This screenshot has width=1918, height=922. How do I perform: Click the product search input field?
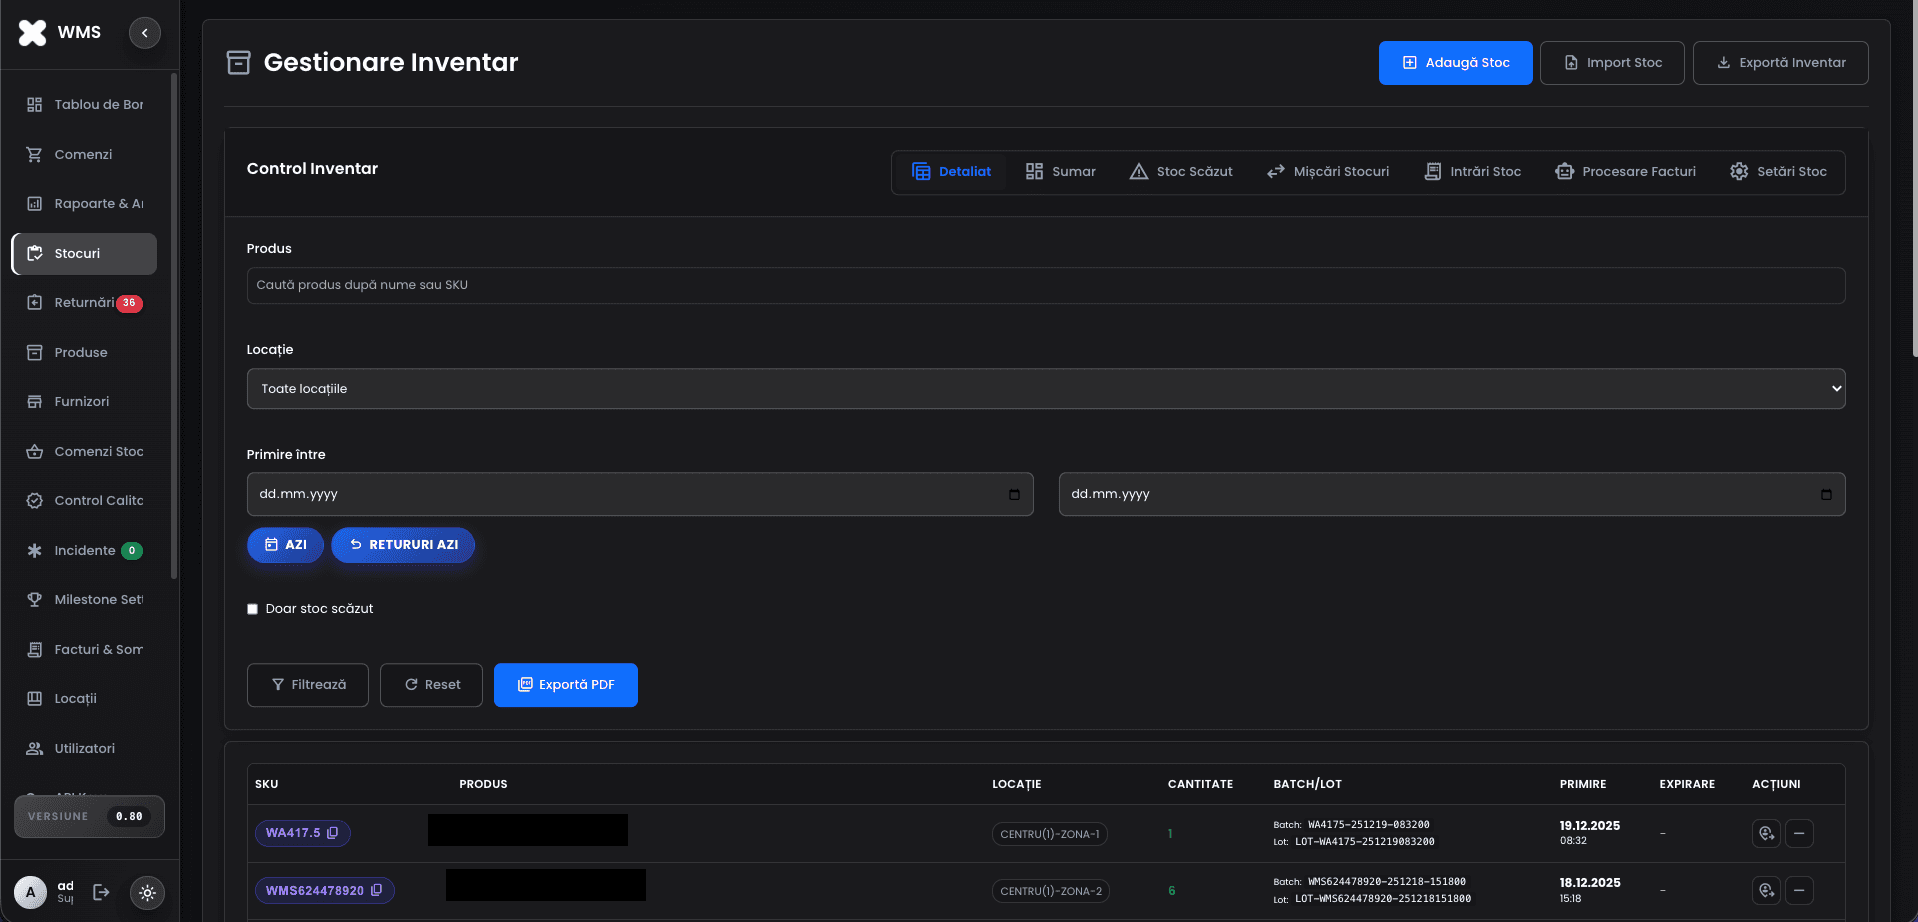(1045, 285)
